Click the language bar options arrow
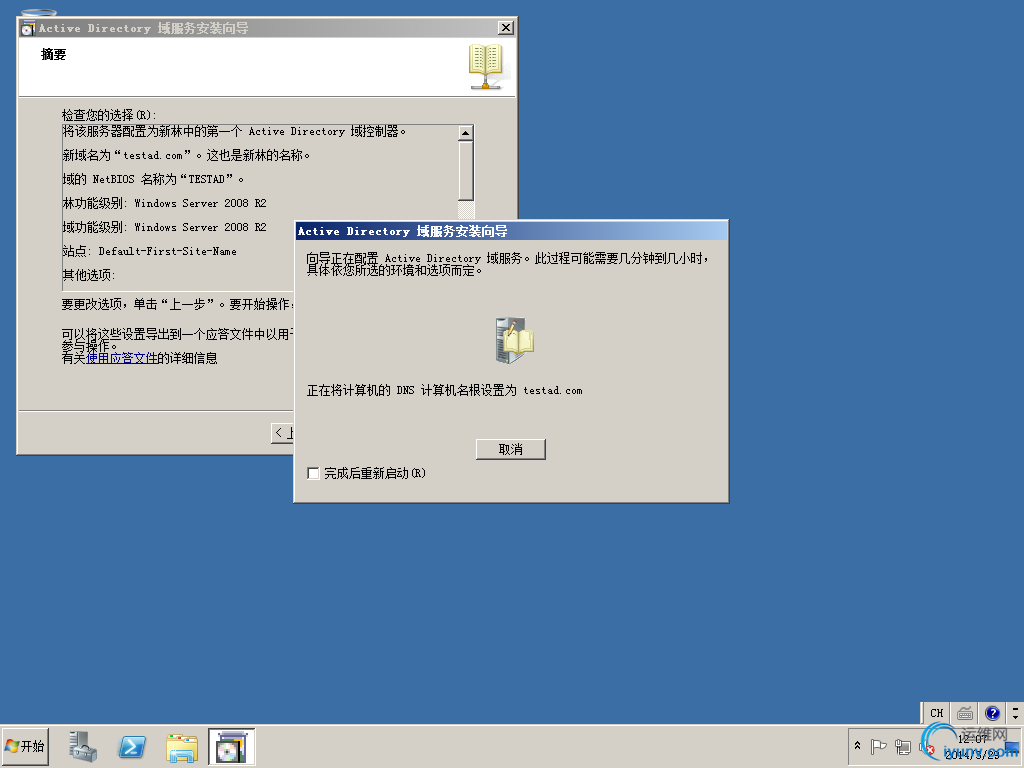 tap(1014, 717)
